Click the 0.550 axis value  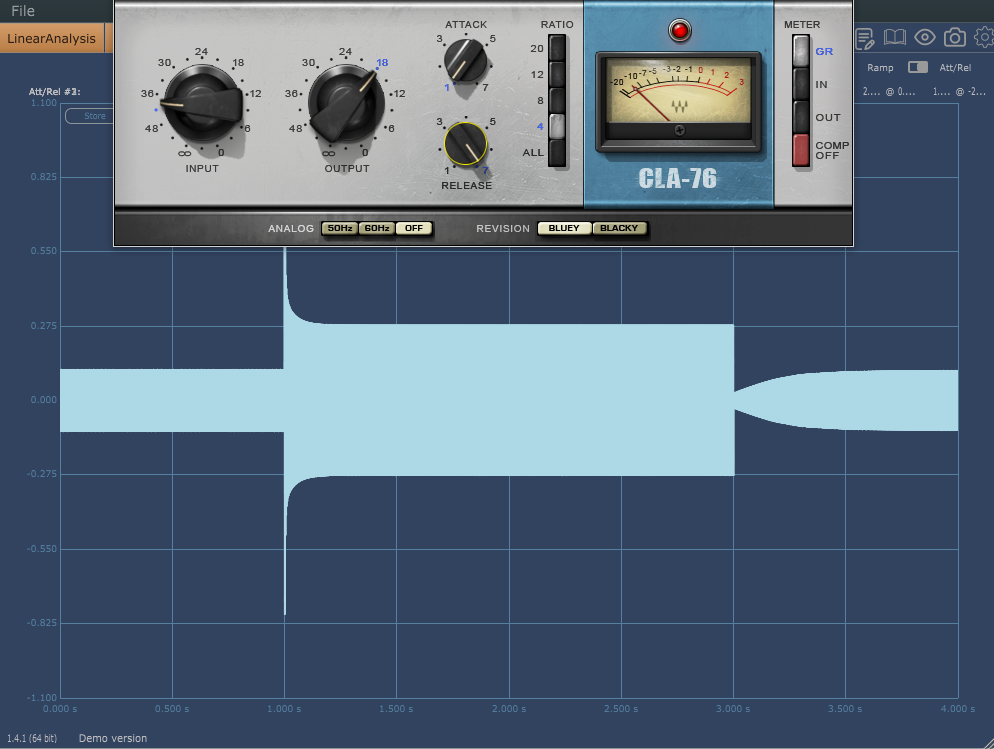point(44,251)
